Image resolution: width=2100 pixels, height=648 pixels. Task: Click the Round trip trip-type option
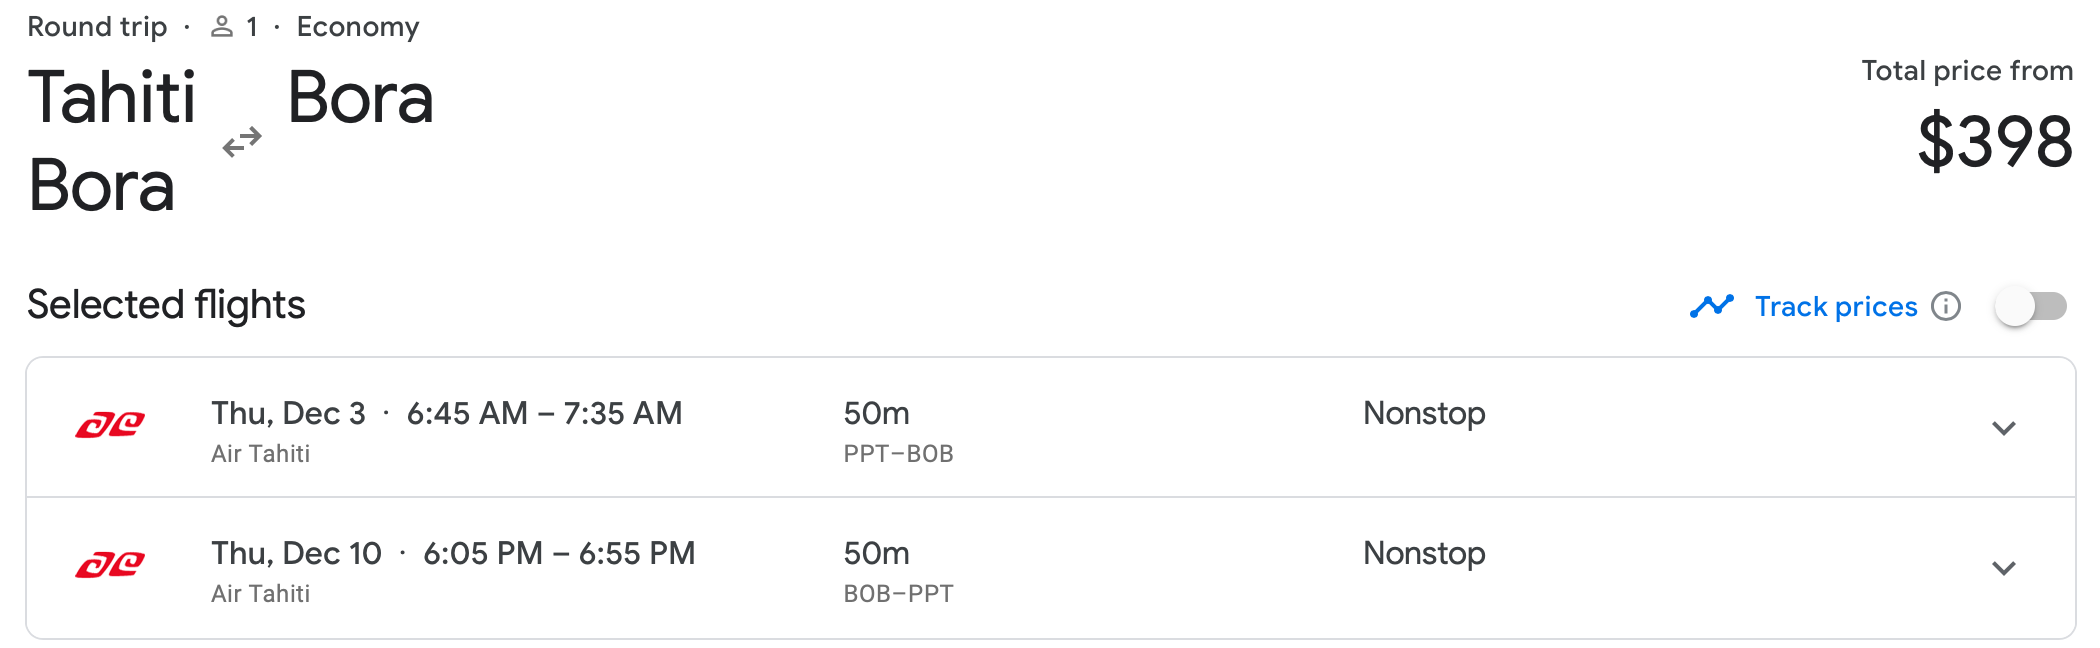(98, 26)
